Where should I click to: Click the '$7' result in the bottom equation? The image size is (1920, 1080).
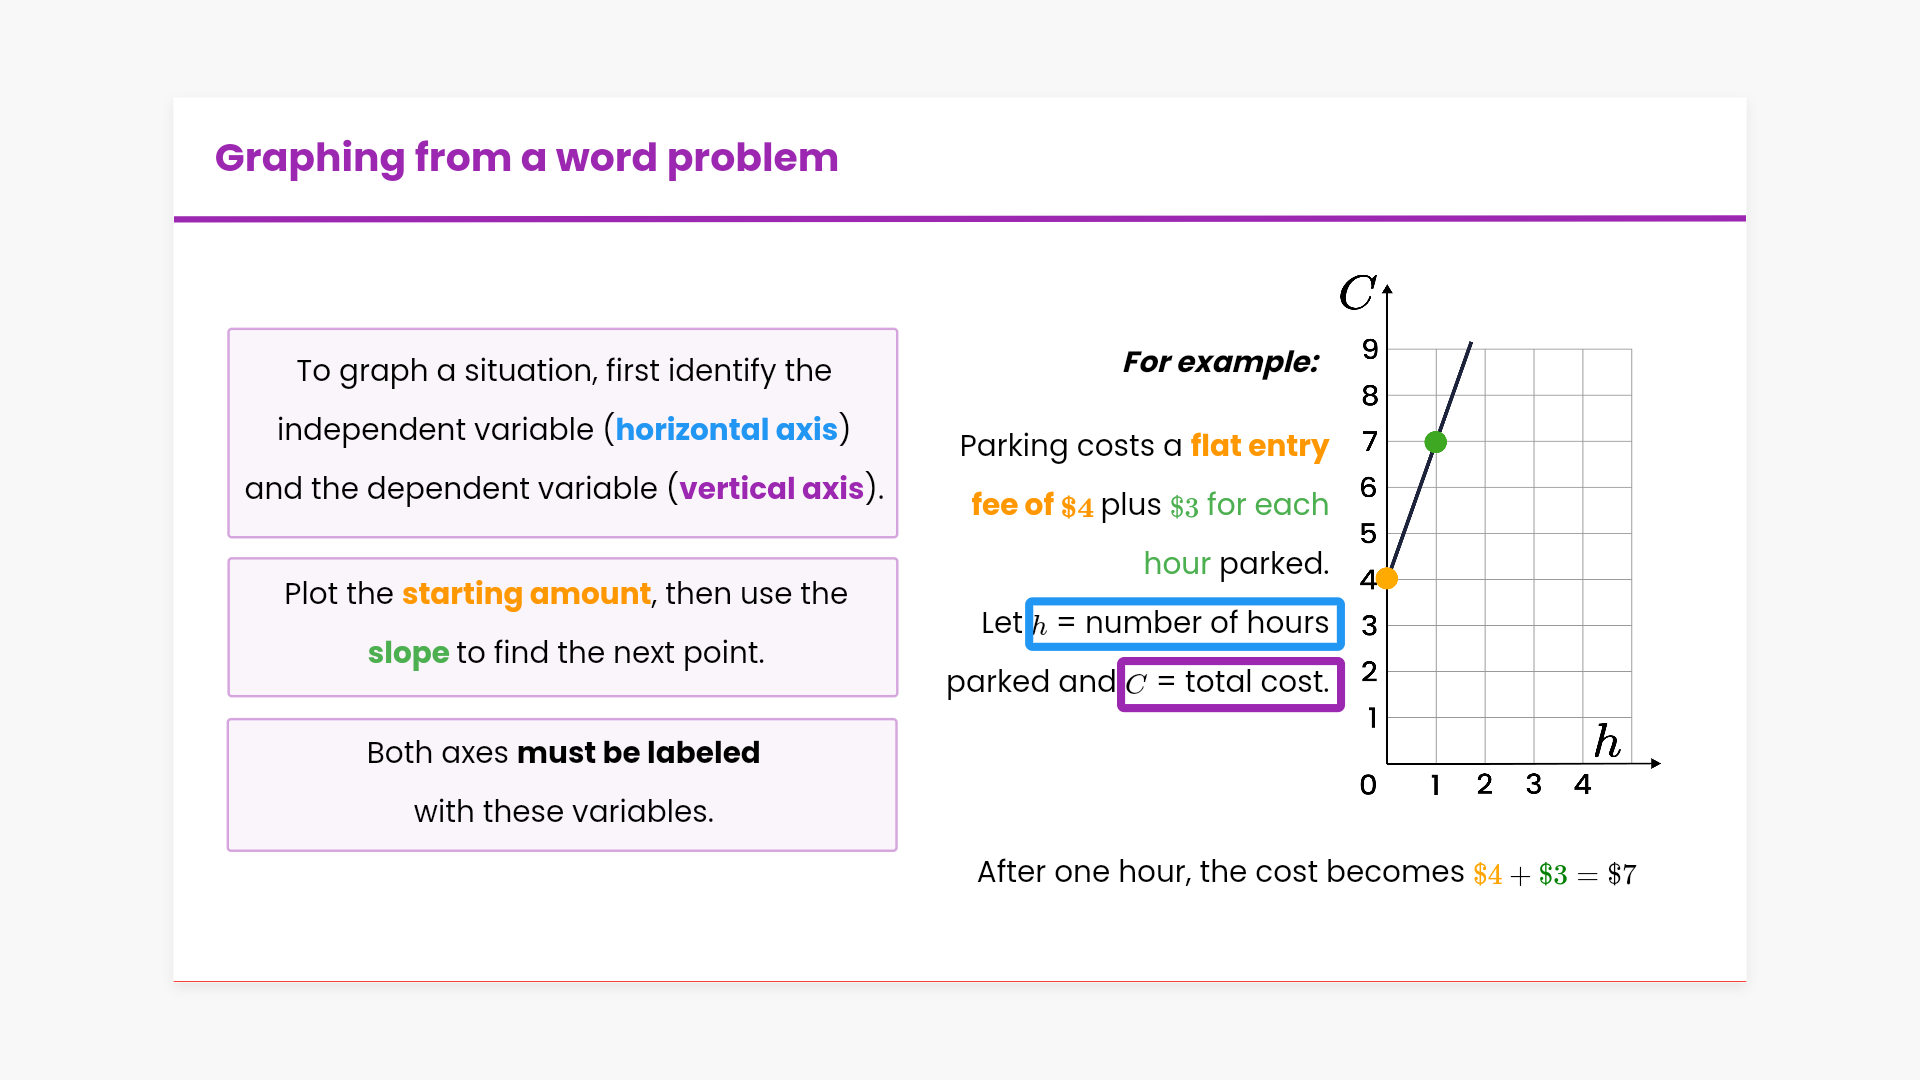(1621, 874)
